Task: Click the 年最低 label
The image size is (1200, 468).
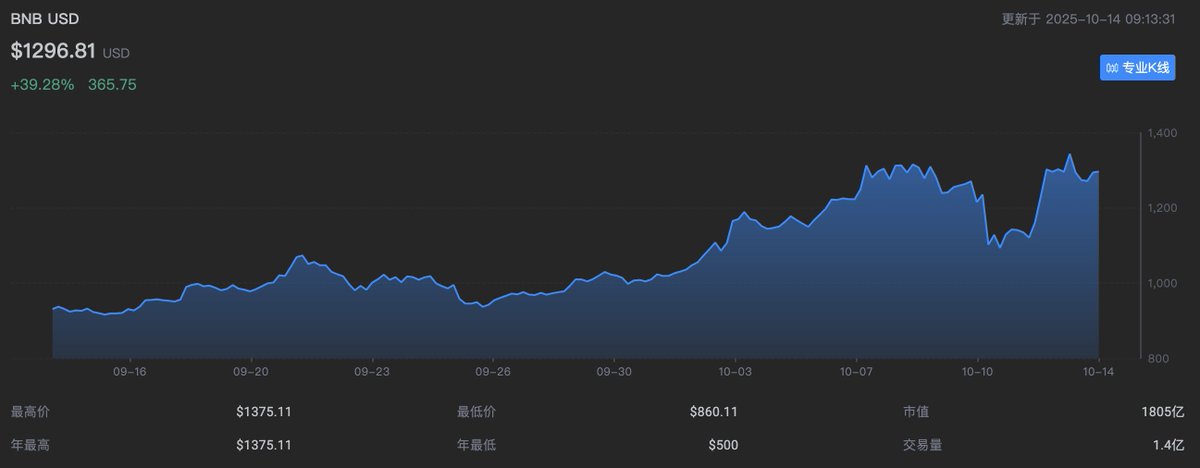Action: [476, 444]
